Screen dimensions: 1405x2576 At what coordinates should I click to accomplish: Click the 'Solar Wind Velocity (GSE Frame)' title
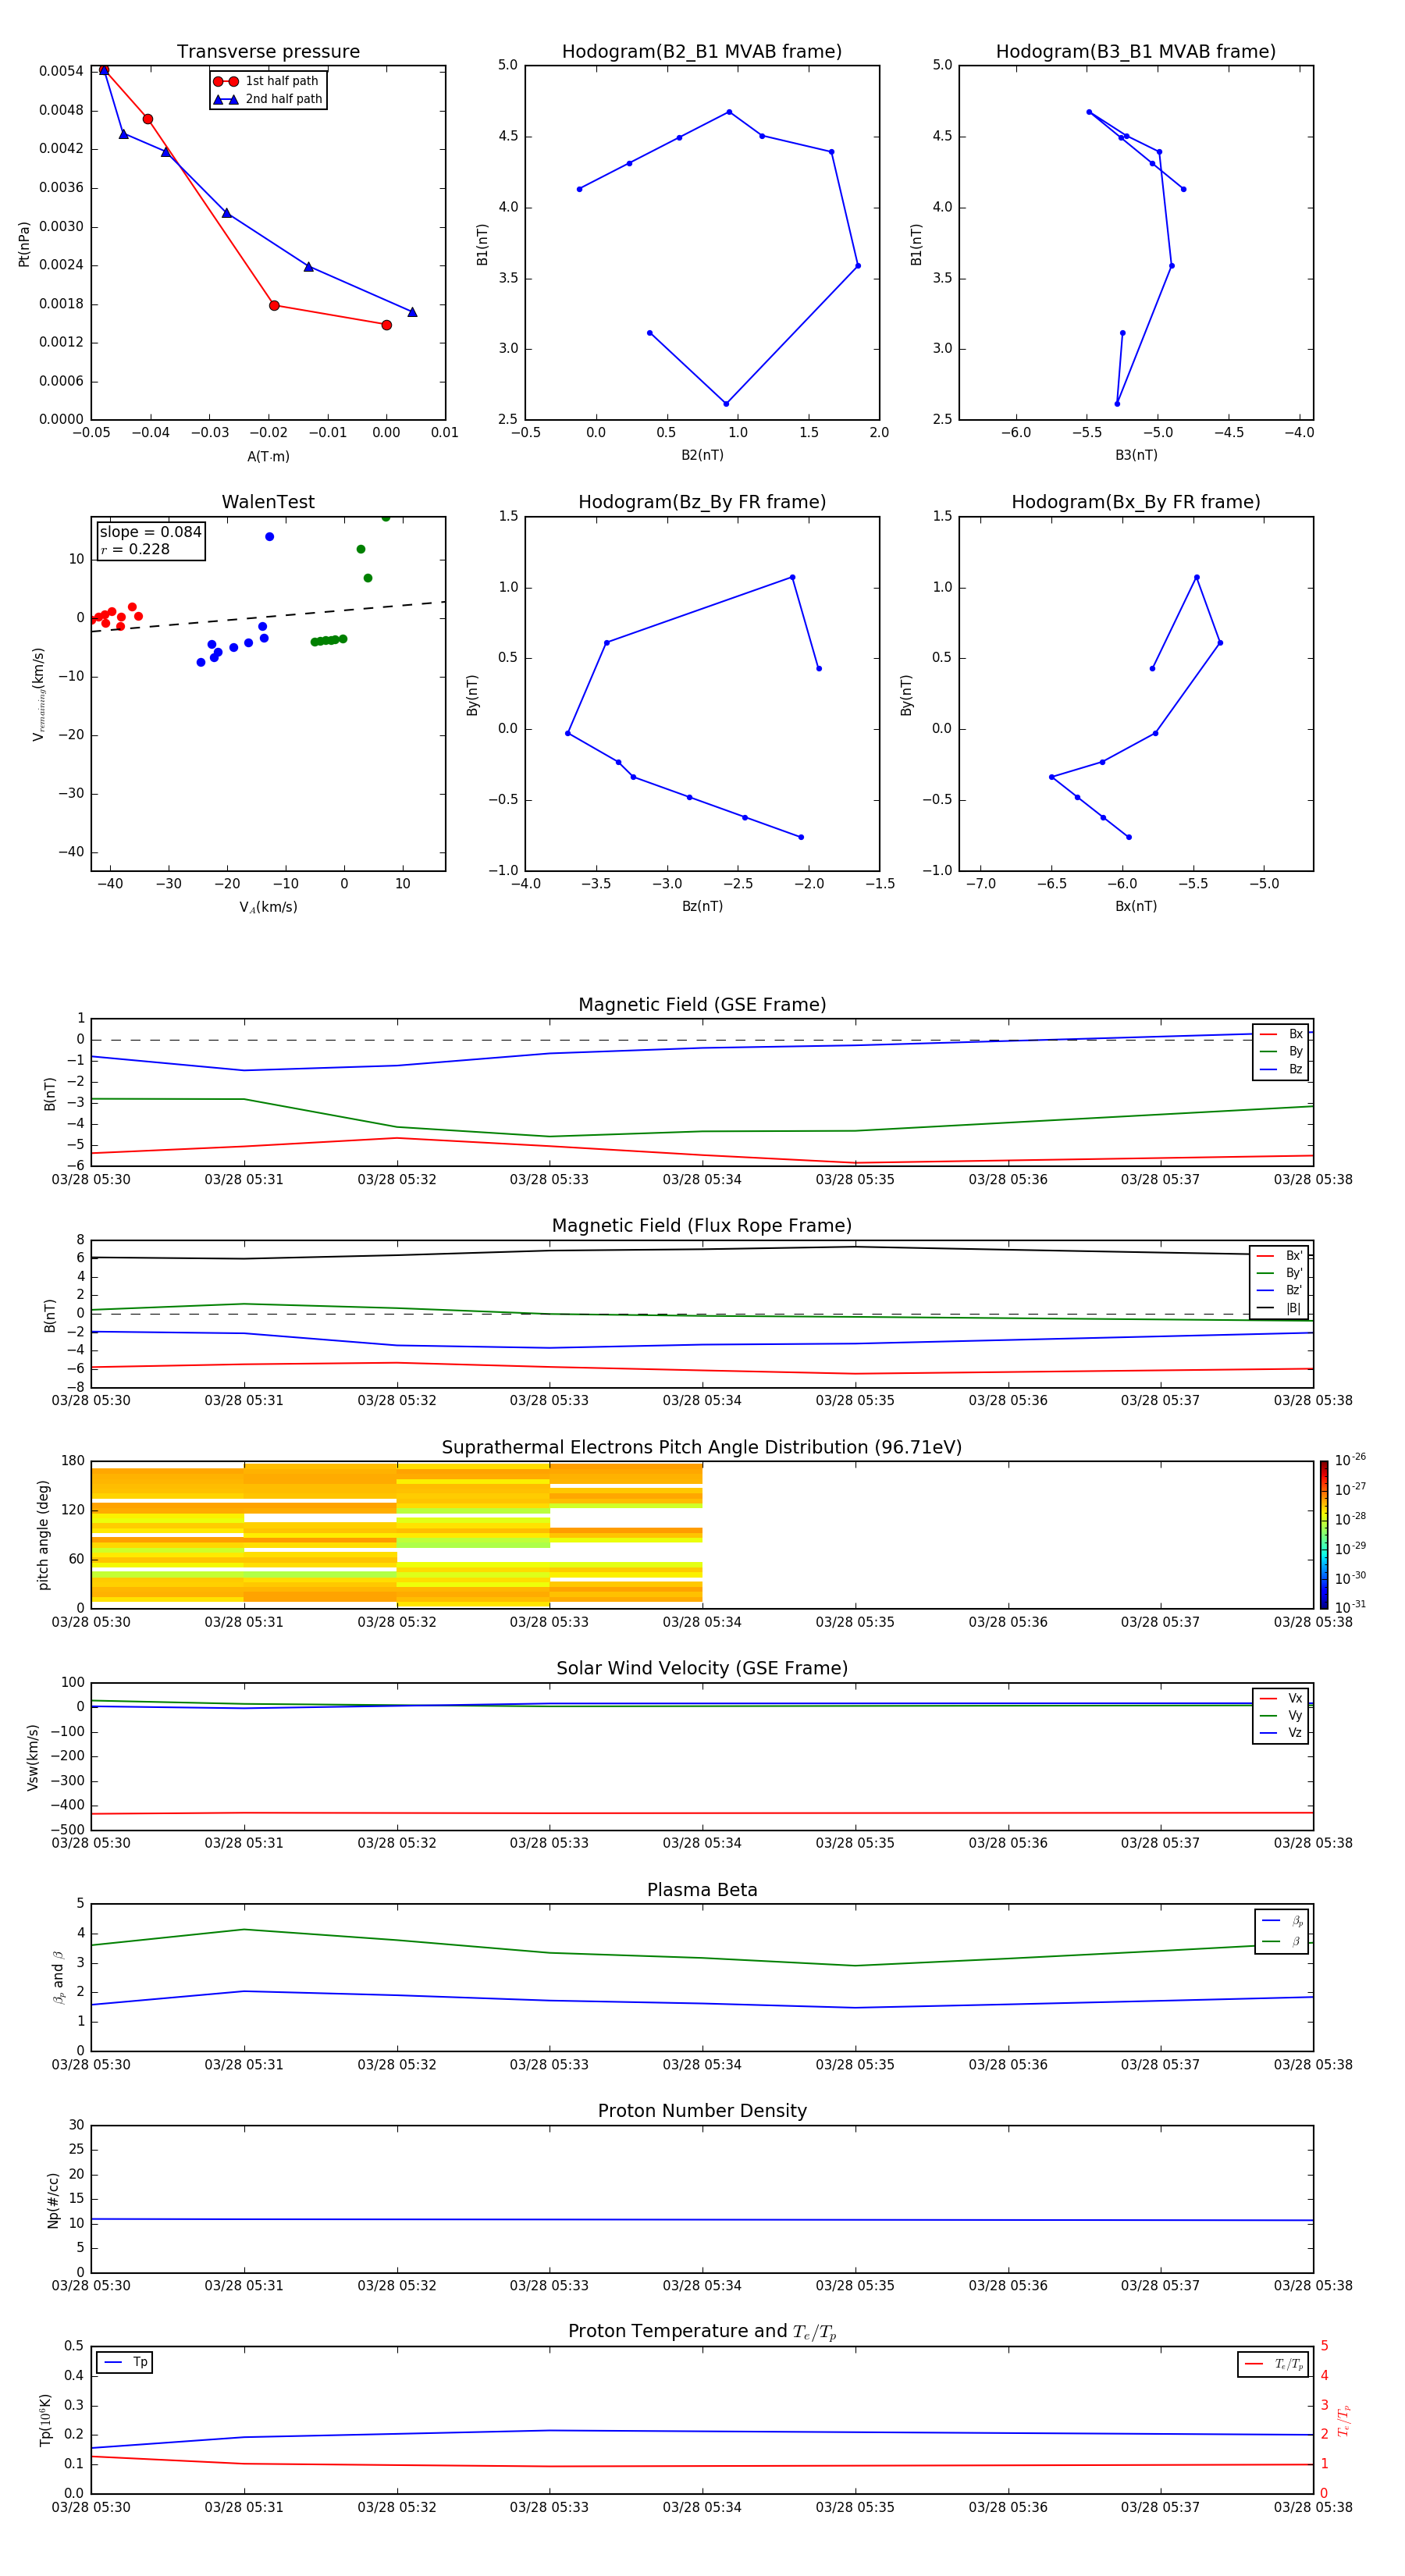[702, 1669]
